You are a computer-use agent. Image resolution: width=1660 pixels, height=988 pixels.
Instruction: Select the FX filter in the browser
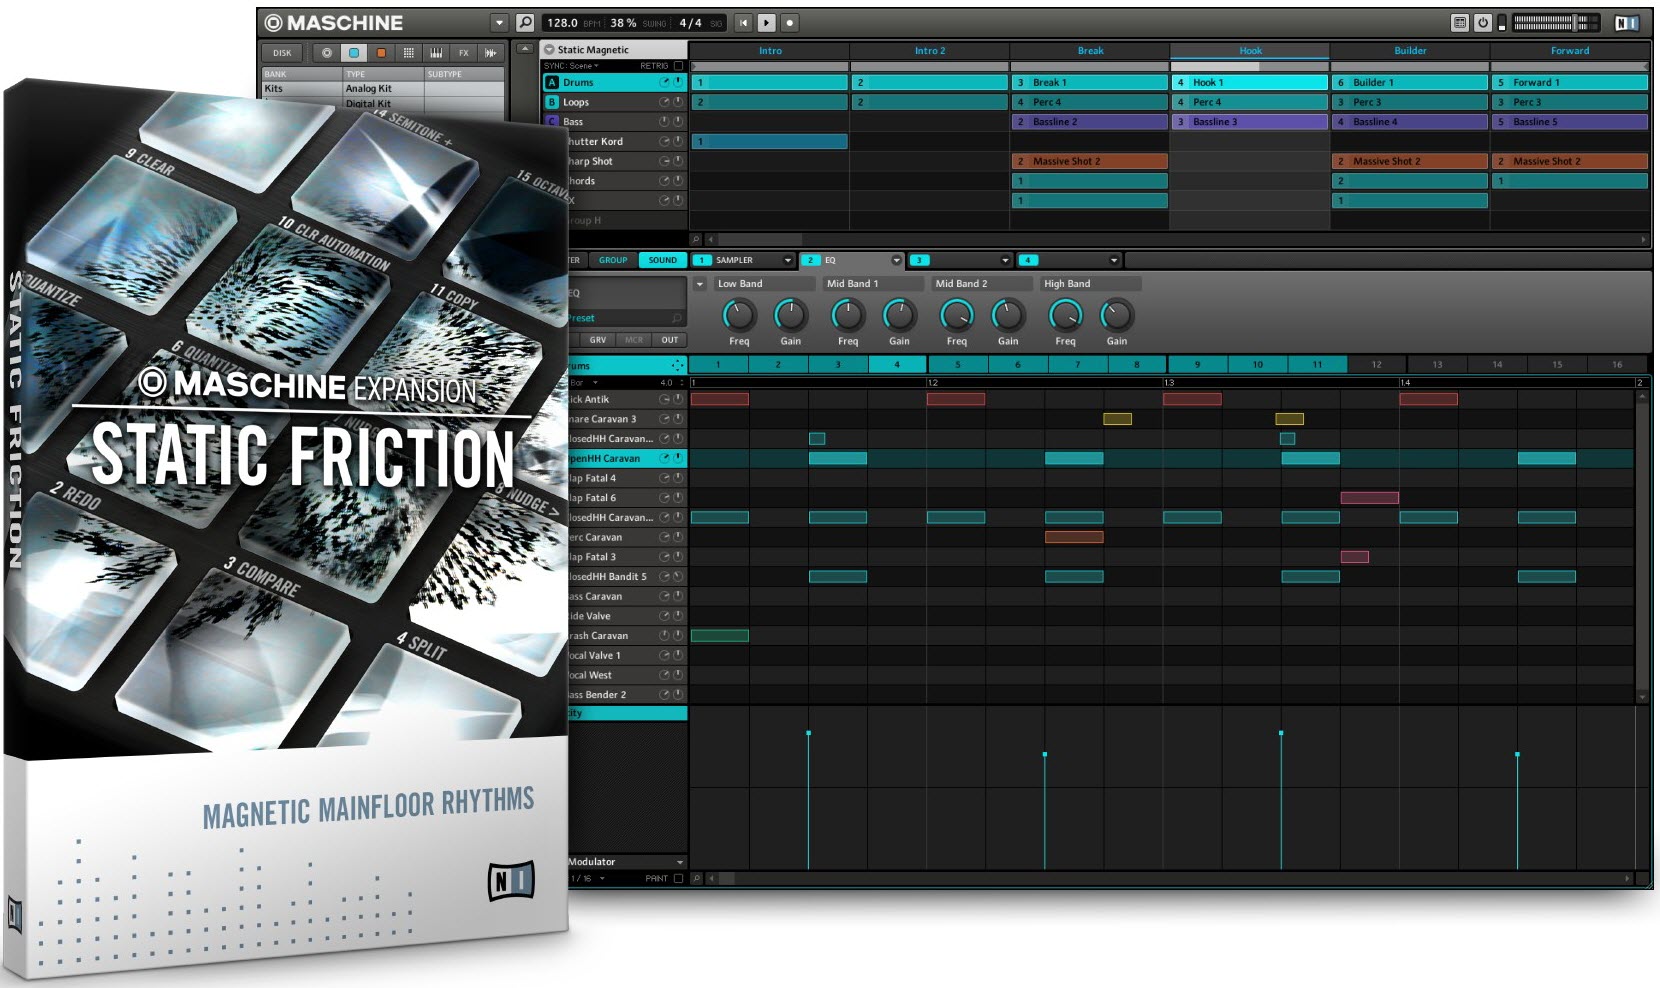coord(463,53)
